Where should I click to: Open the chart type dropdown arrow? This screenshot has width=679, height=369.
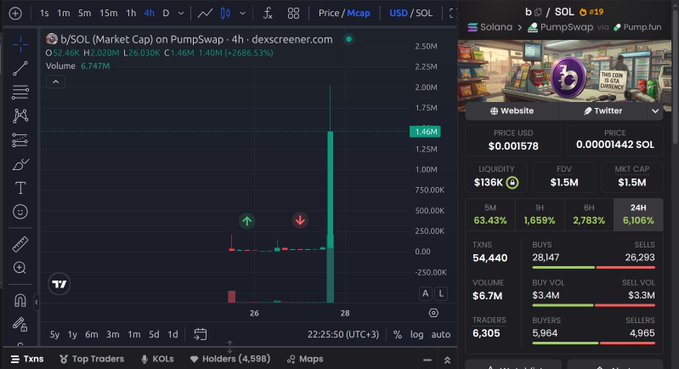click(x=242, y=13)
